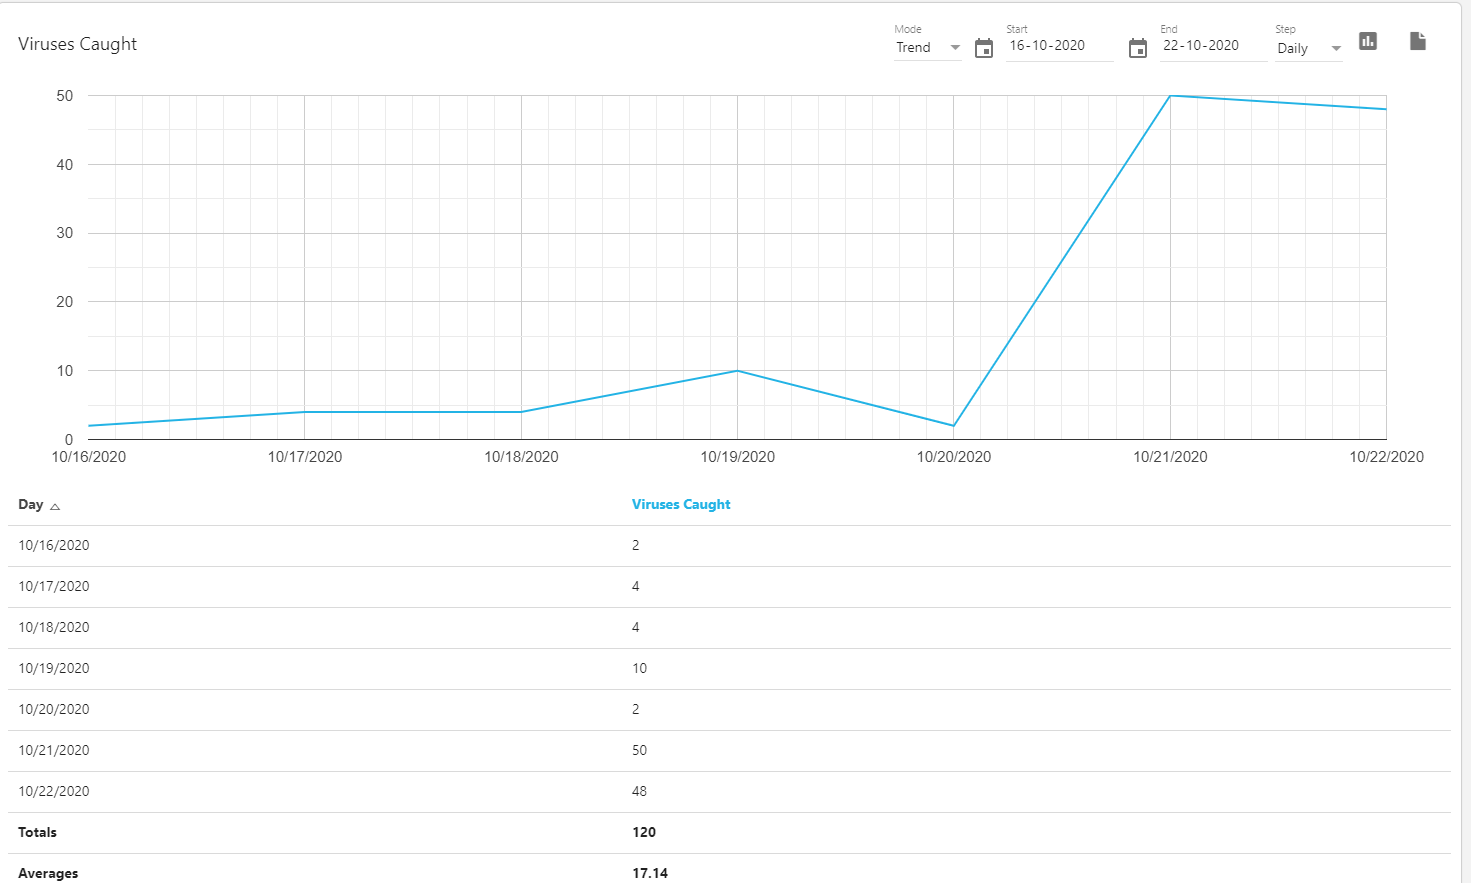
Task: Sort by the Day column header
Action: [x=31, y=505]
